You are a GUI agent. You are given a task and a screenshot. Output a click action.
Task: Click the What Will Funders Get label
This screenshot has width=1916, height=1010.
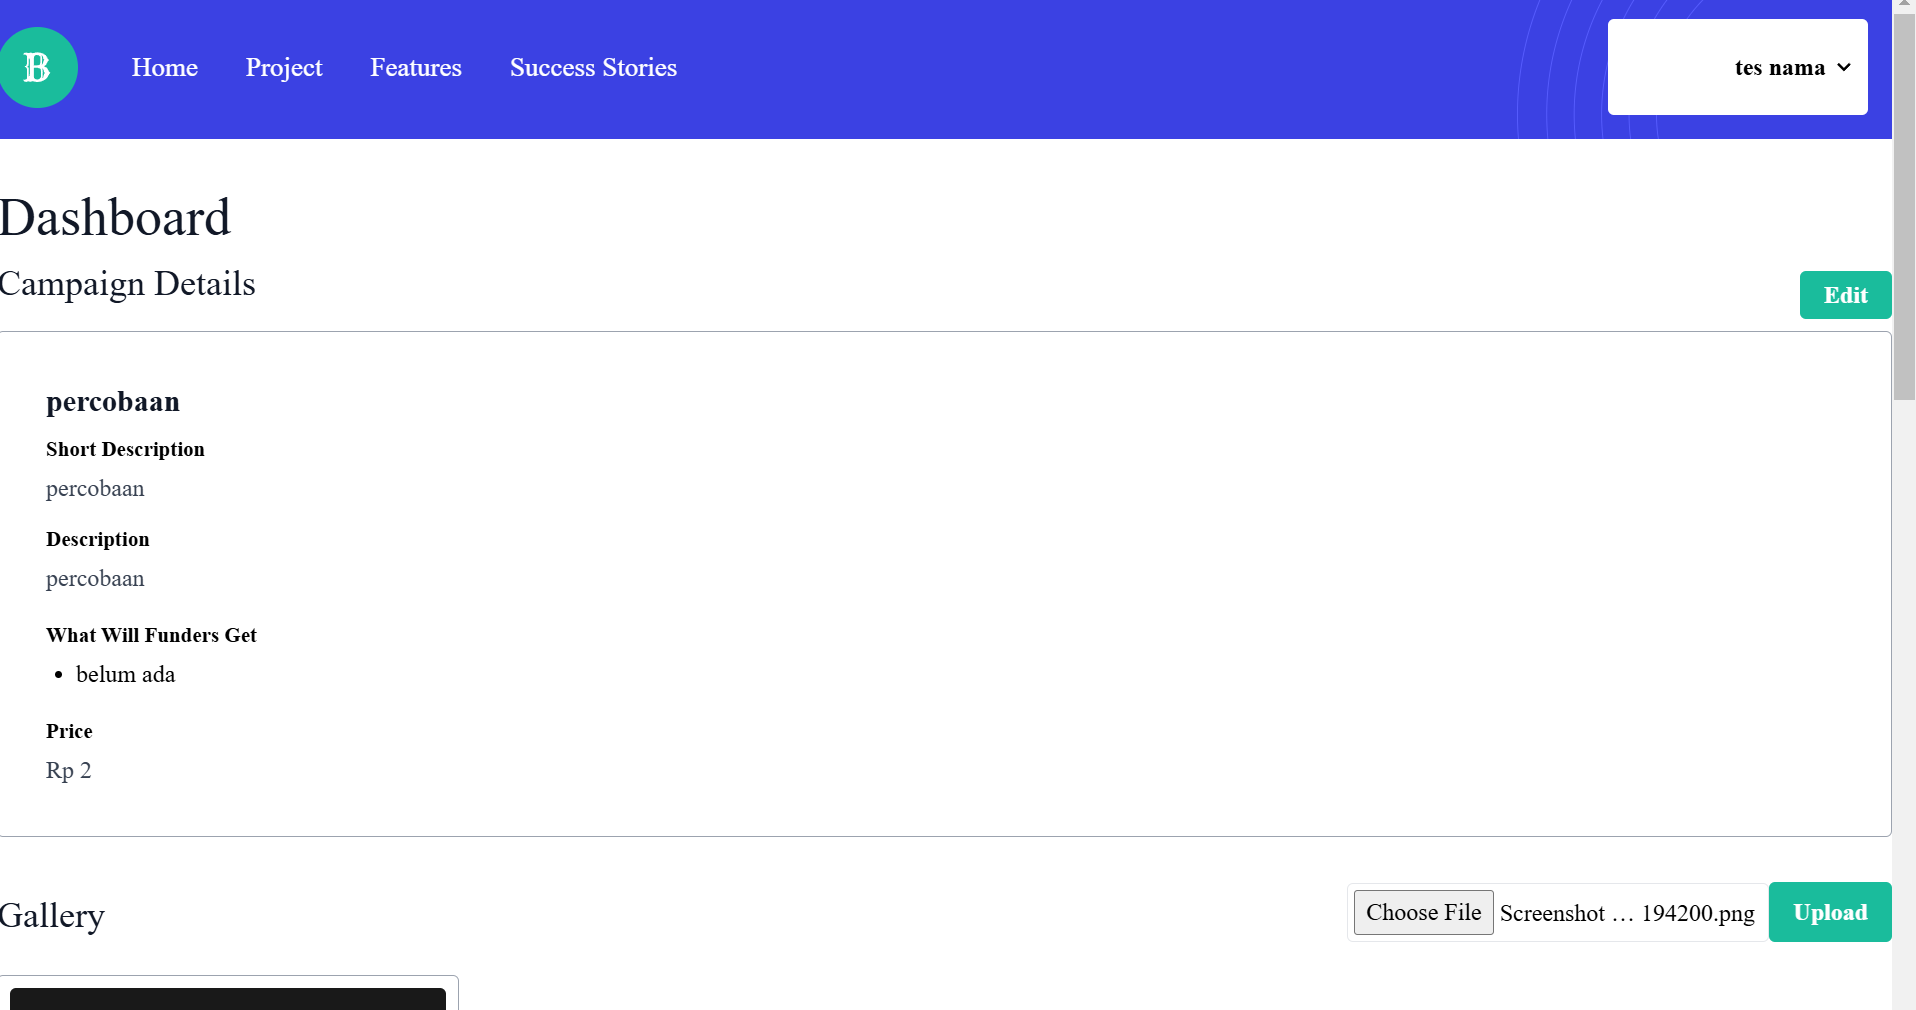[x=151, y=635]
